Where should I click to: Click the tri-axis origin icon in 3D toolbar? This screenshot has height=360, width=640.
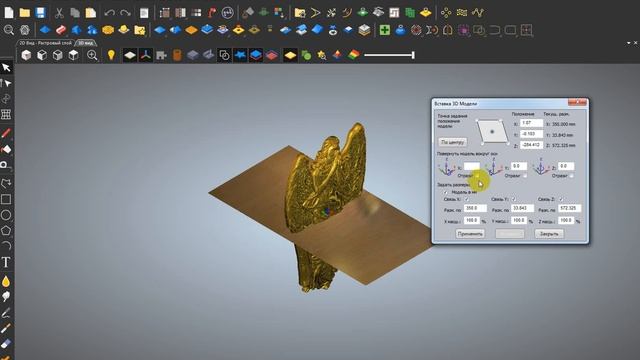146,55
